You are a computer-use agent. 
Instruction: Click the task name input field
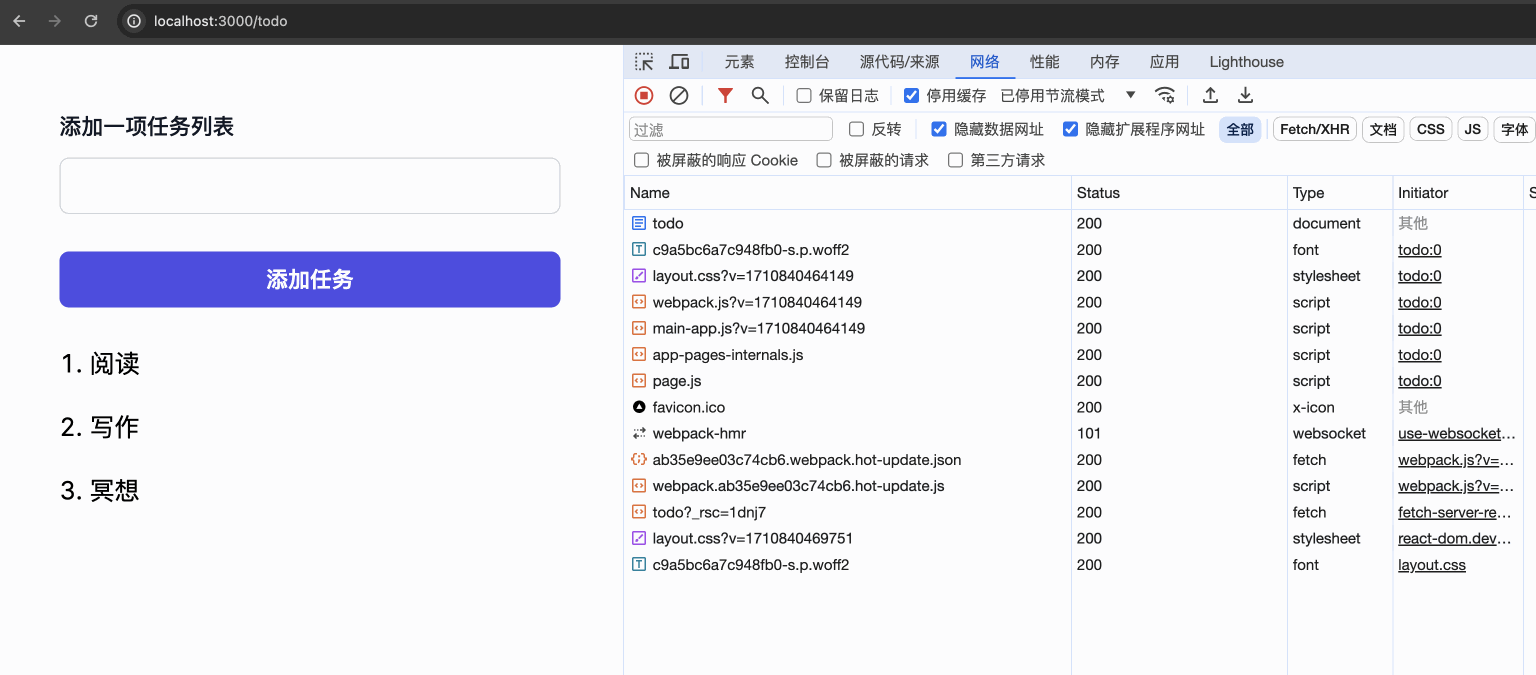(x=310, y=185)
